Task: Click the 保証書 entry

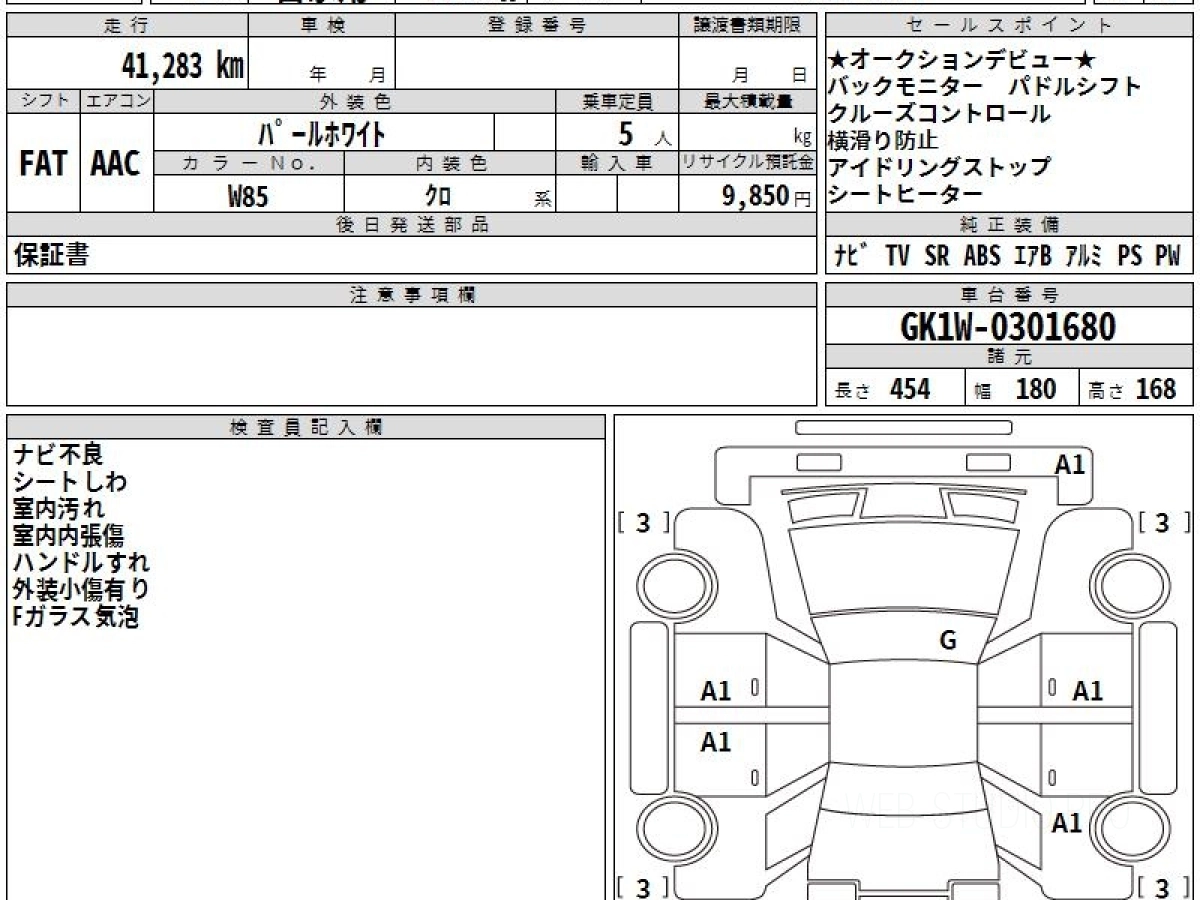Action: pos(51,256)
